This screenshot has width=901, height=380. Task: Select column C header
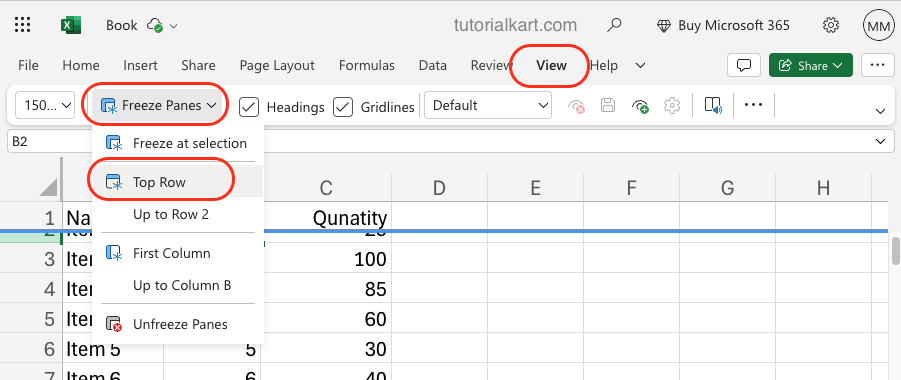(x=326, y=187)
